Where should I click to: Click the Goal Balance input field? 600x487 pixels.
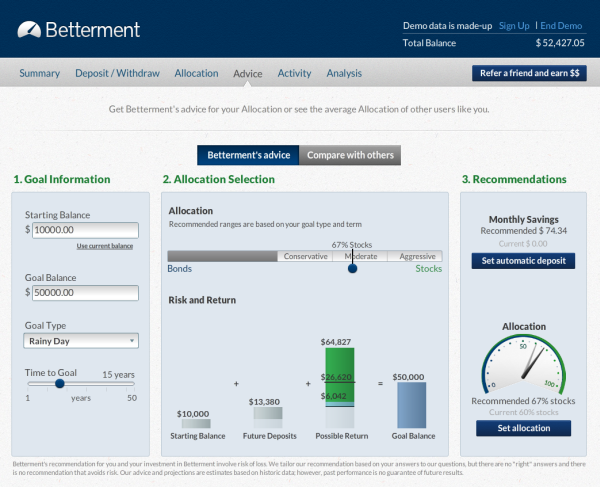[x=85, y=292]
